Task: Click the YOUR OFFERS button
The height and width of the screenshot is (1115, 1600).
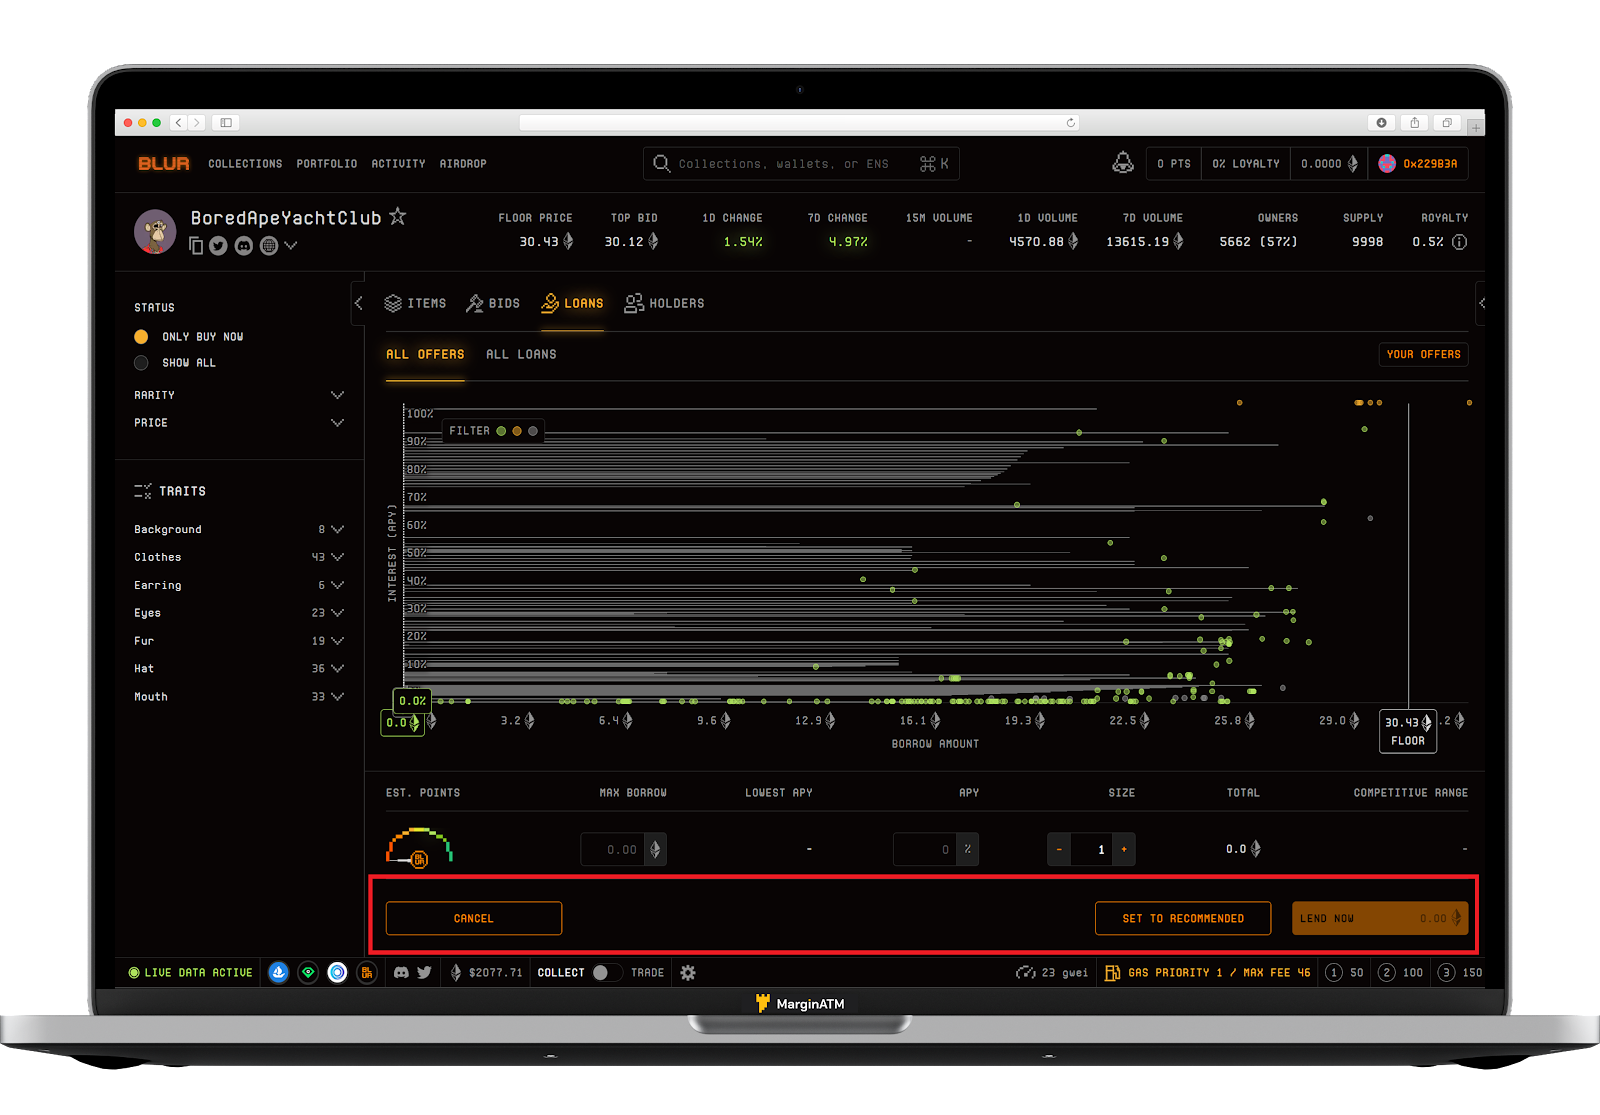Action: (x=1423, y=354)
